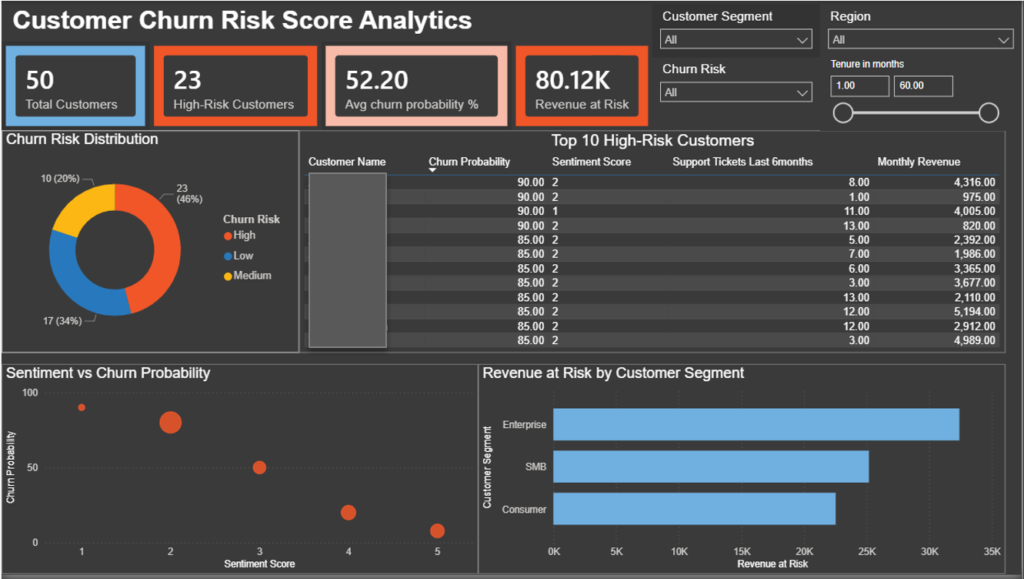Toggle the High entry in Churn Risk legend

pos(244,237)
